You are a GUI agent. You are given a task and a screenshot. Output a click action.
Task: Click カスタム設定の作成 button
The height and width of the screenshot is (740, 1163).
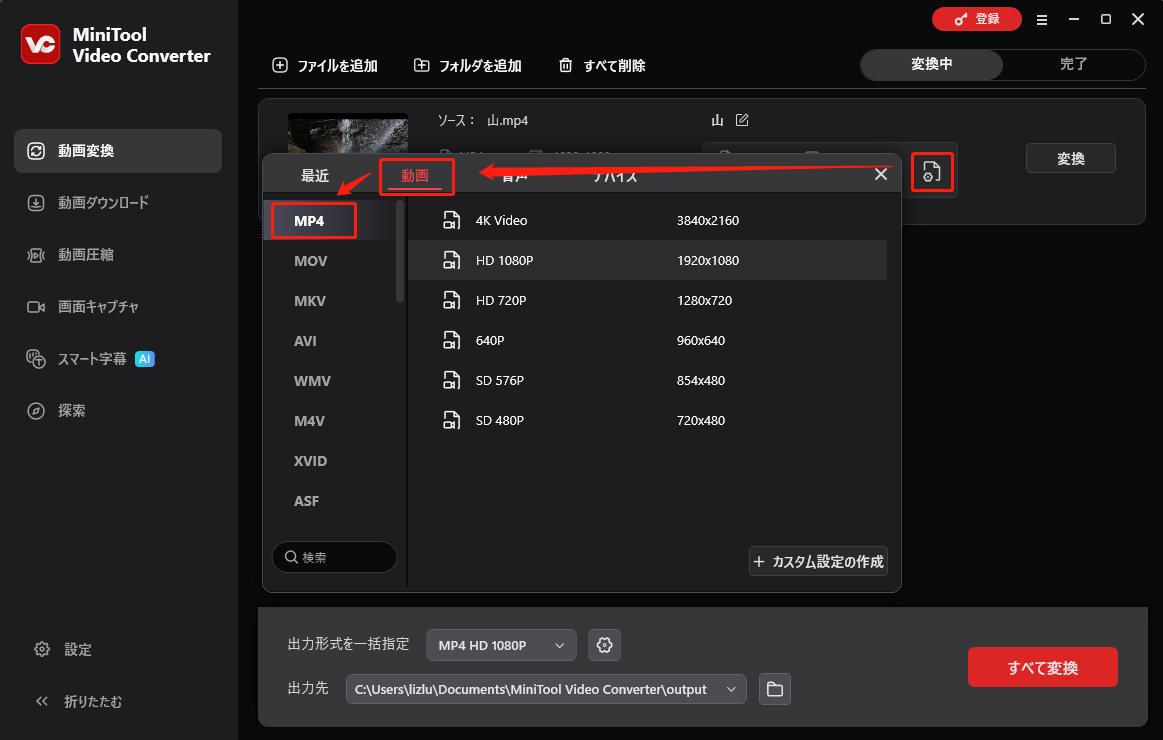(x=818, y=561)
